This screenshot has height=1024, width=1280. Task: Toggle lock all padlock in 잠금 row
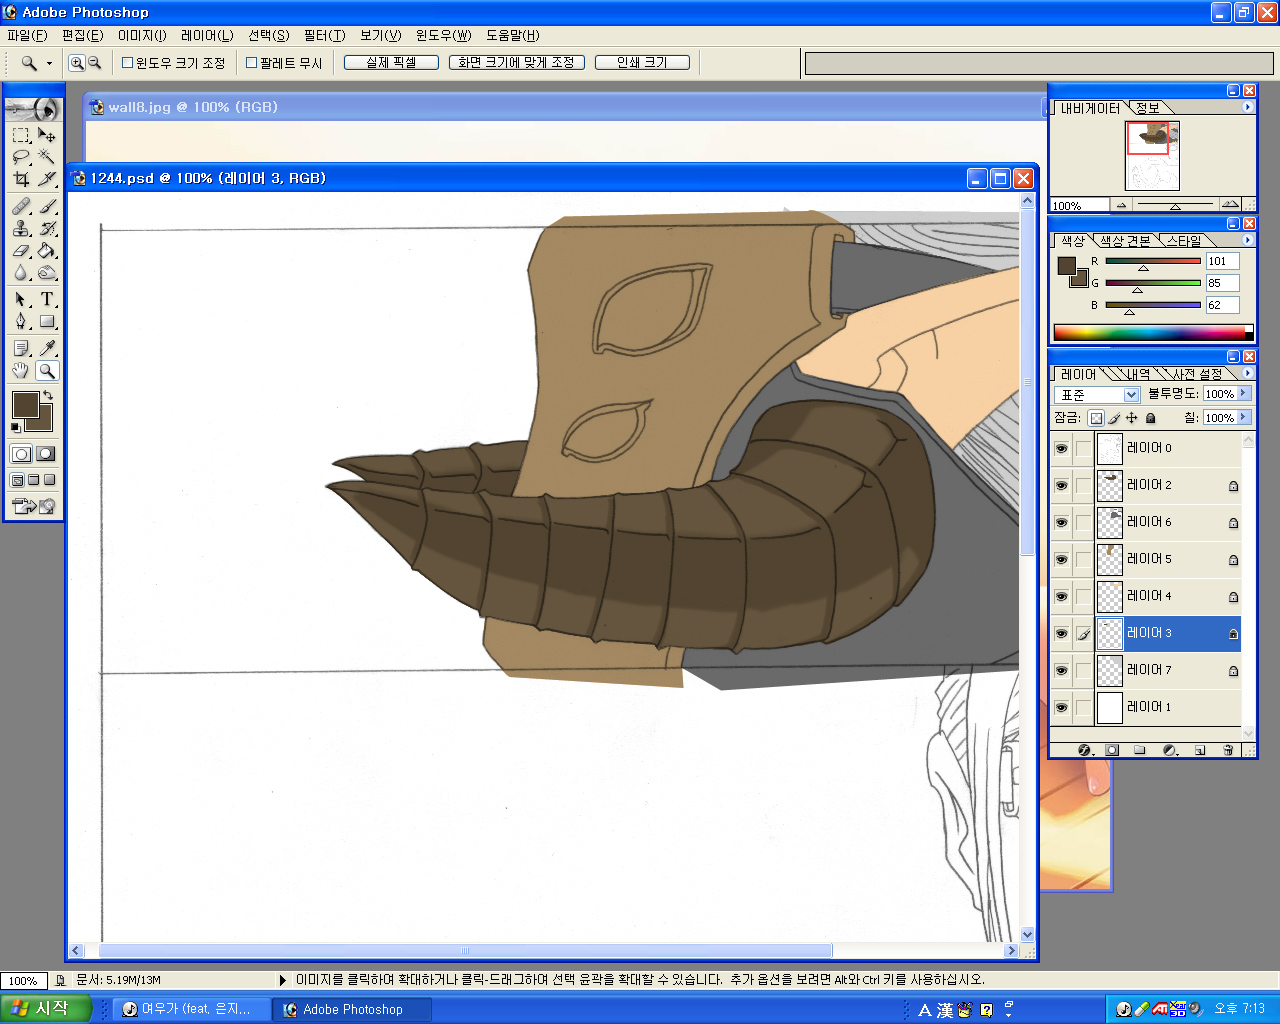1150,418
